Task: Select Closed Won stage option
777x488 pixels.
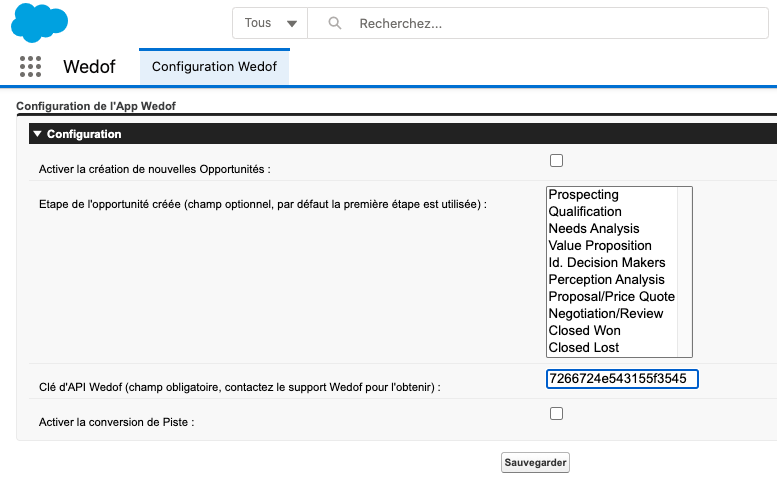Action: click(612, 330)
